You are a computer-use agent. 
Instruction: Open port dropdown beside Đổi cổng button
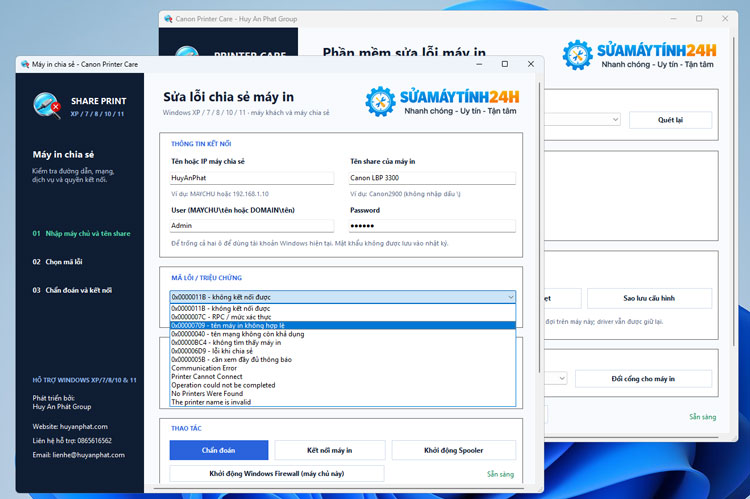coord(562,378)
